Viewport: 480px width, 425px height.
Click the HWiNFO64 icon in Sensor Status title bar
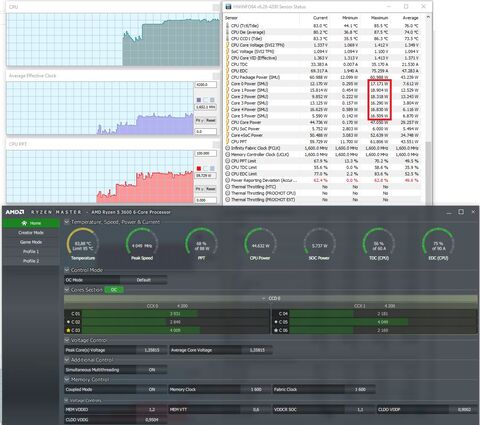pyautogui.click(x=228, y=7)
